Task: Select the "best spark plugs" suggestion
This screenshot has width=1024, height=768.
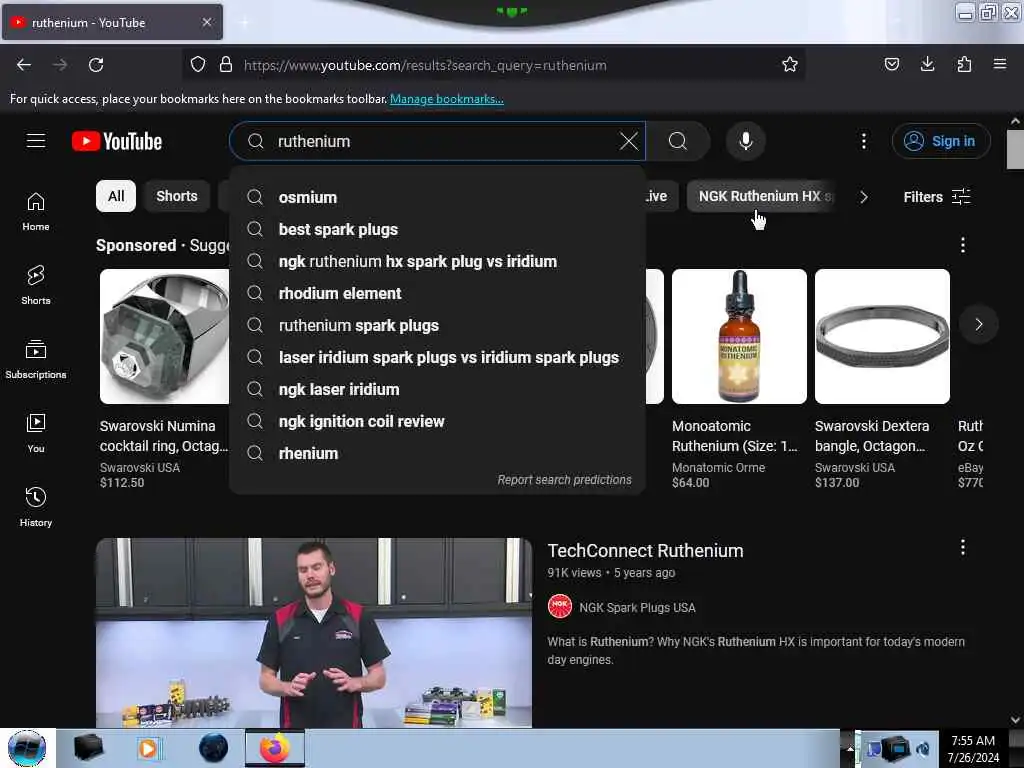Action: (x=437, y=229)
